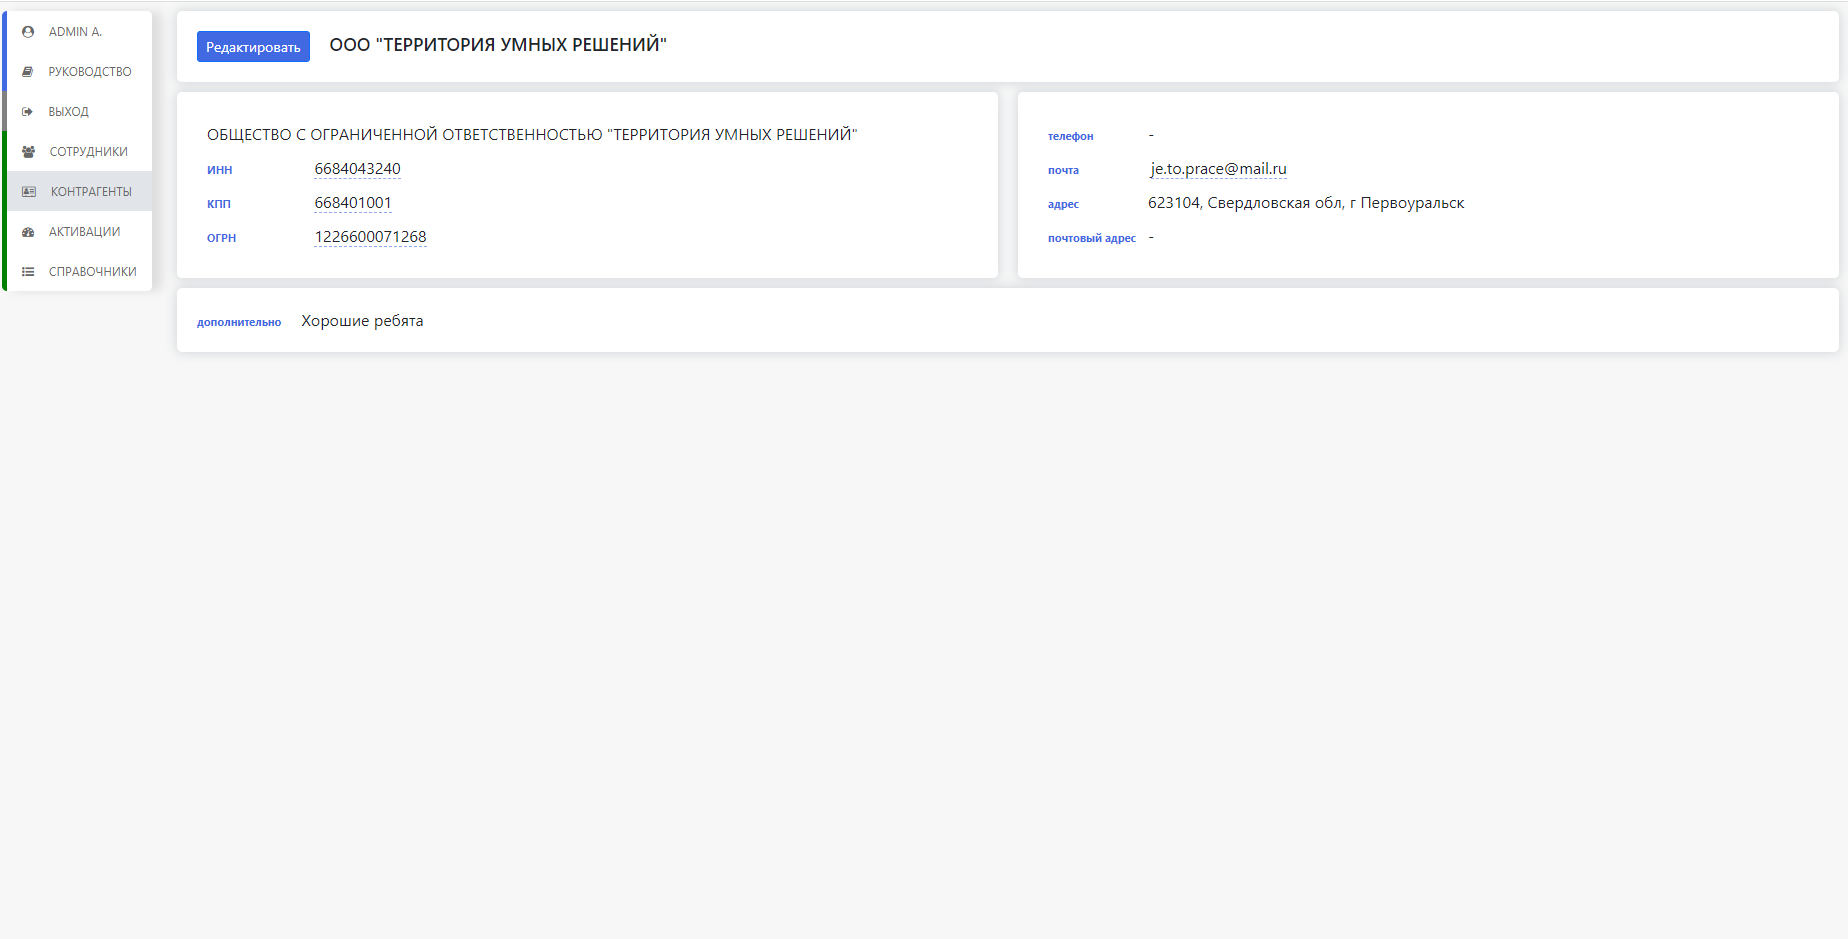Click the Редактировать button
This screenshot has height=939, width=1848.
point(253,47)
